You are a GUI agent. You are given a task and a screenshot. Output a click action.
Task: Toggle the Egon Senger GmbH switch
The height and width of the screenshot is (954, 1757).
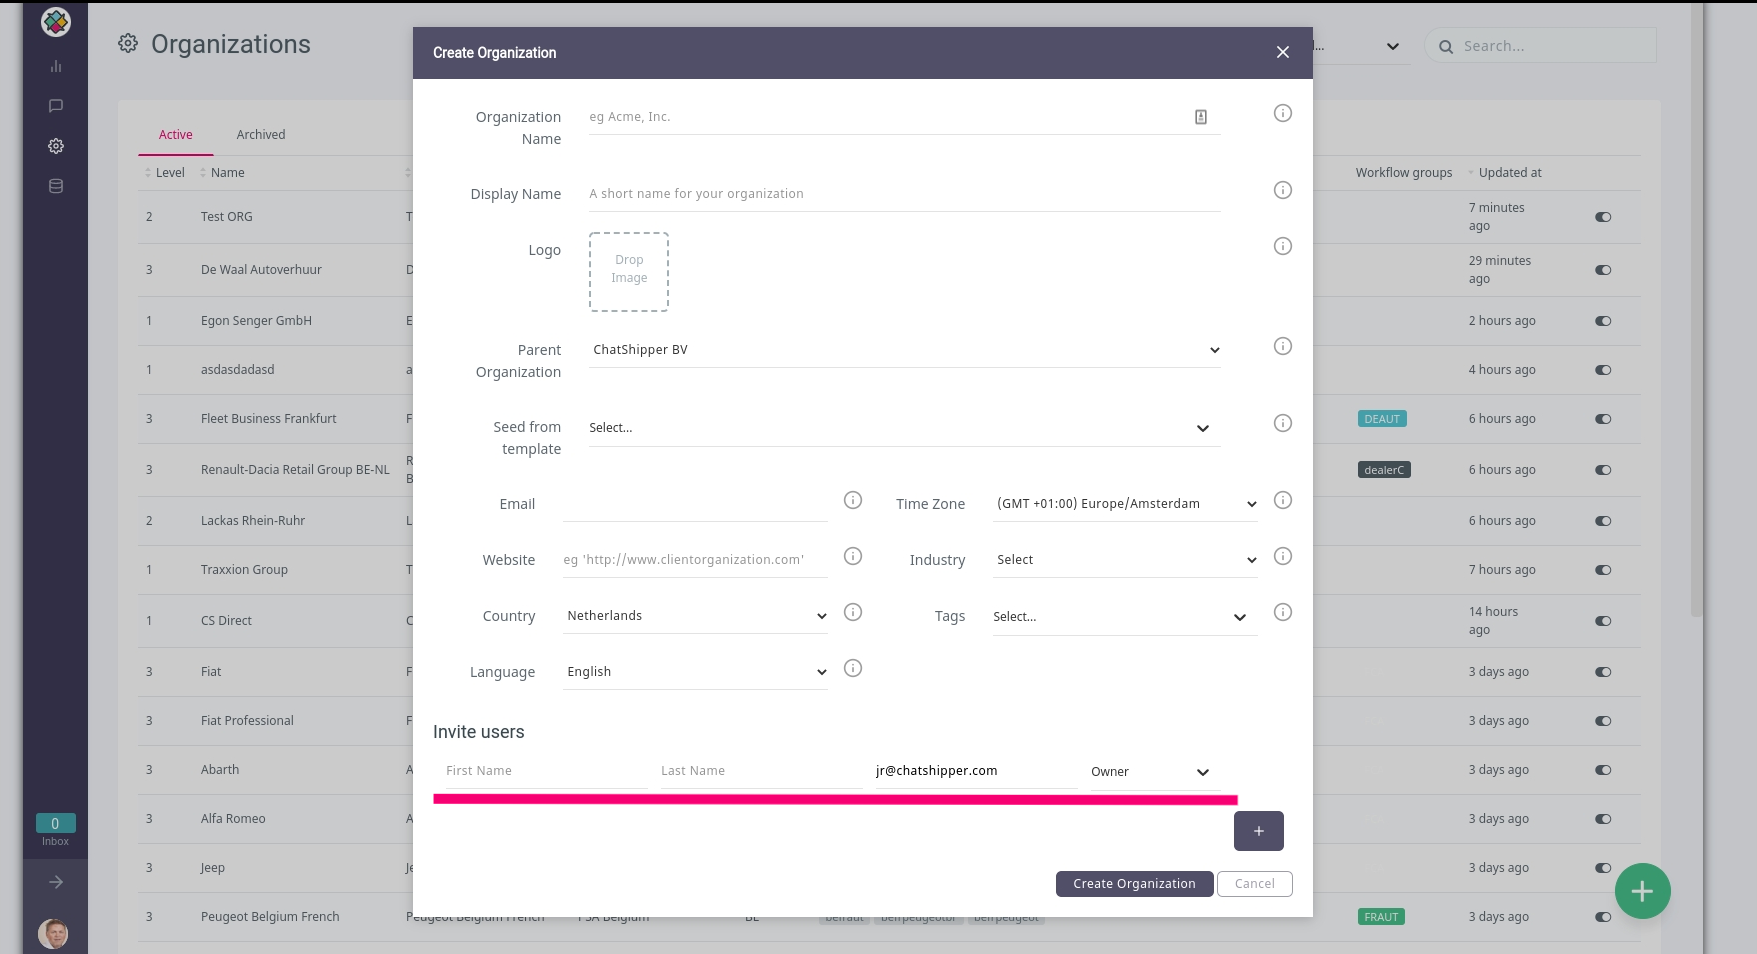coord(1603,321)
